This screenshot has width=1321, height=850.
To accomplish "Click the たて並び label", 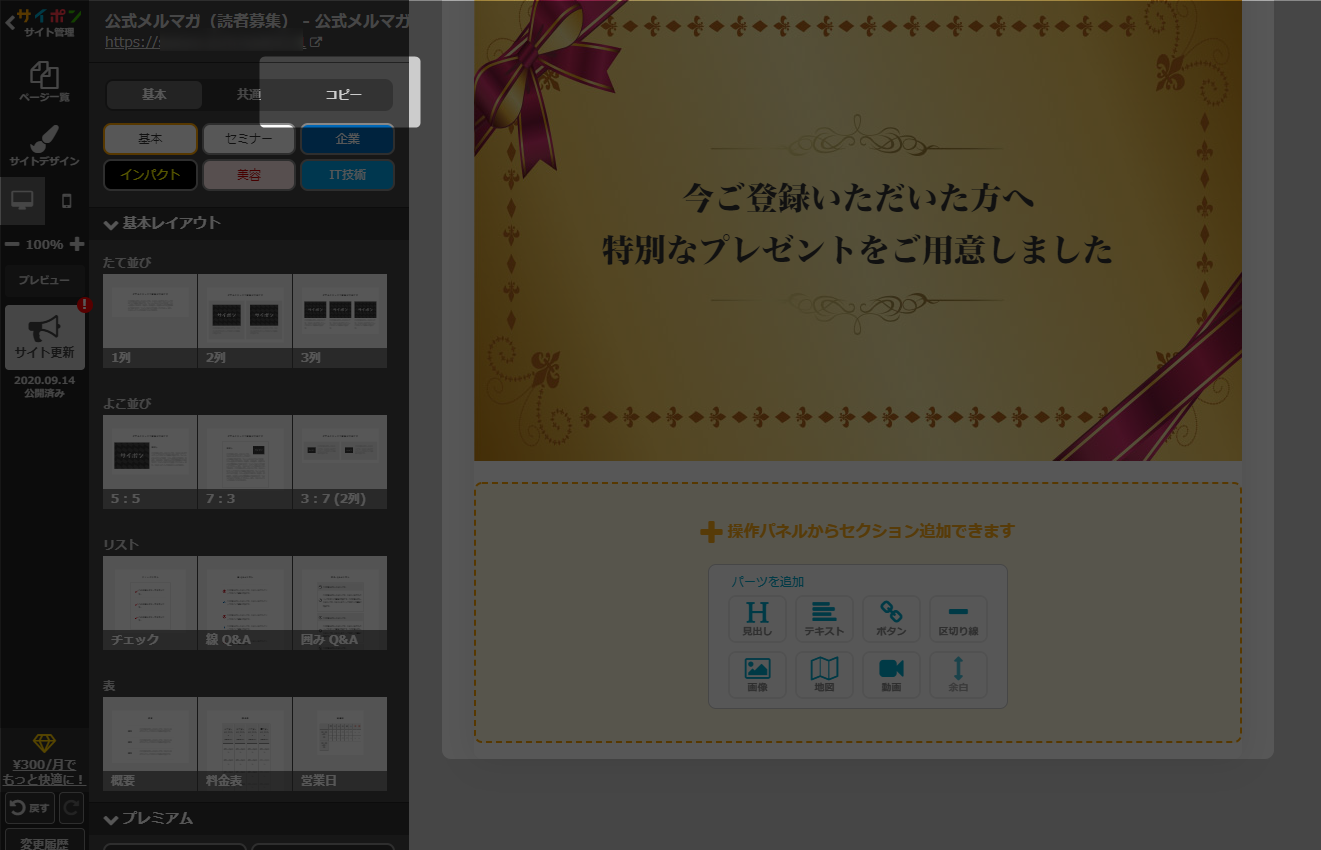I will click(127, 262).
